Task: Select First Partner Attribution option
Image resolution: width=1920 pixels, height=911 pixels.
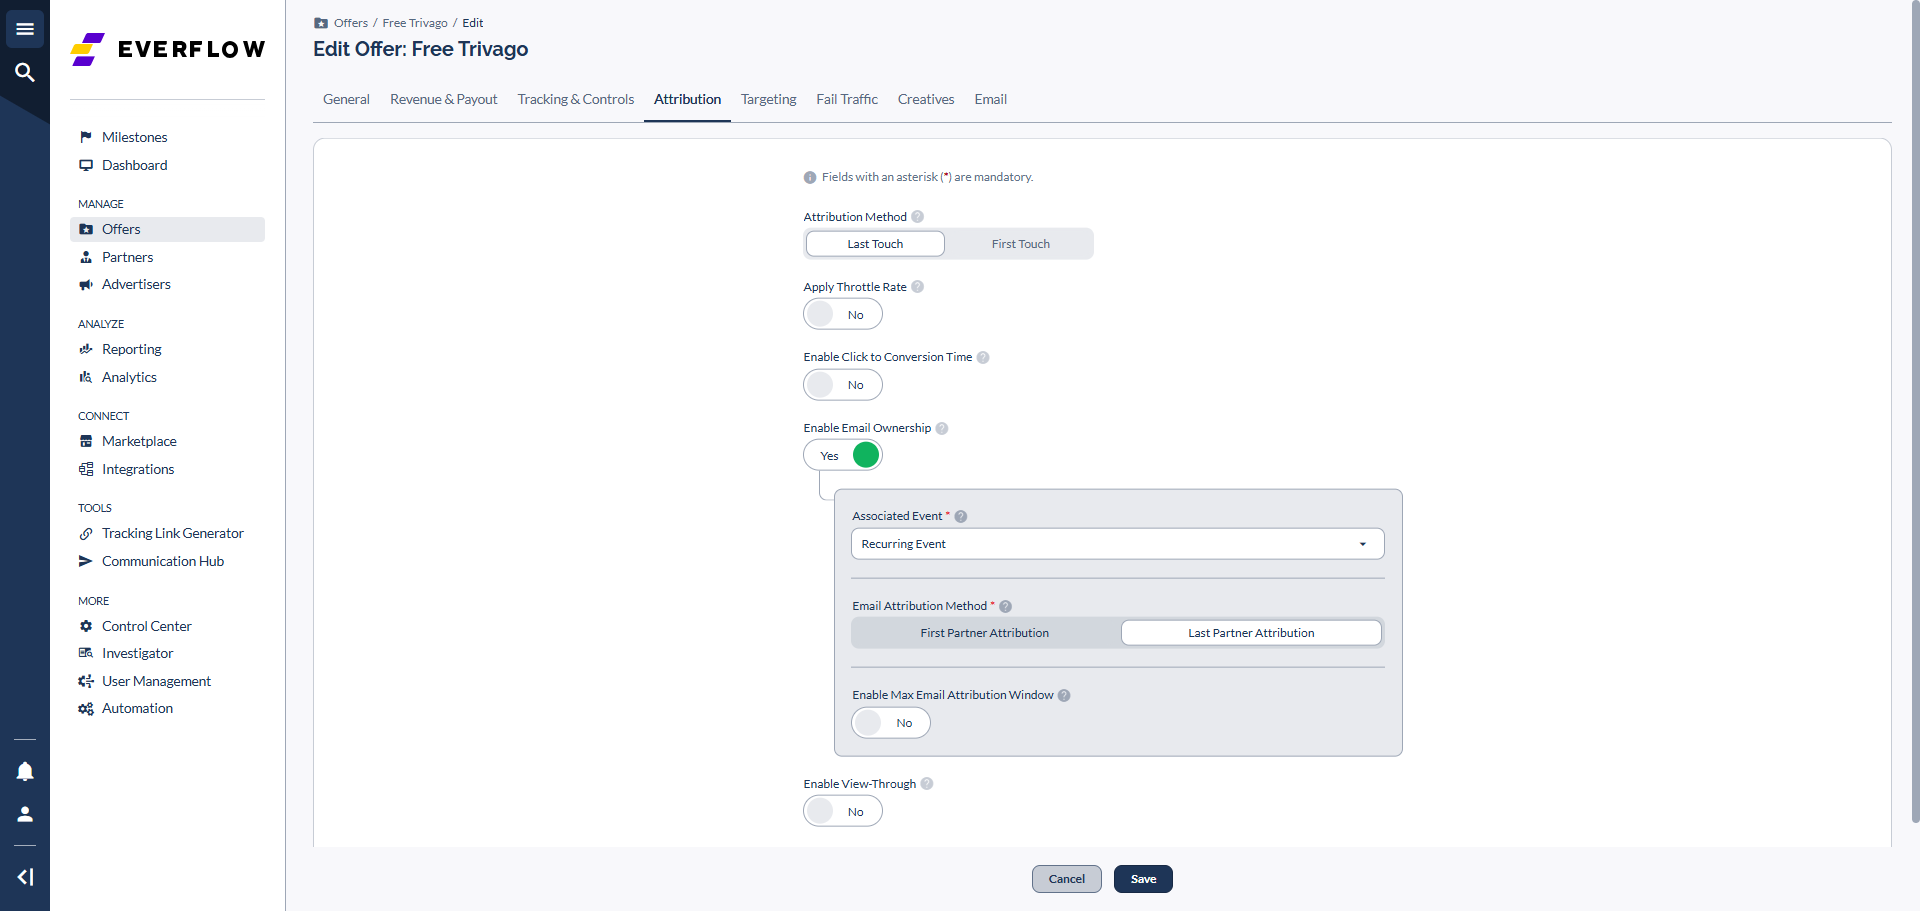Action: click(985, 633)
